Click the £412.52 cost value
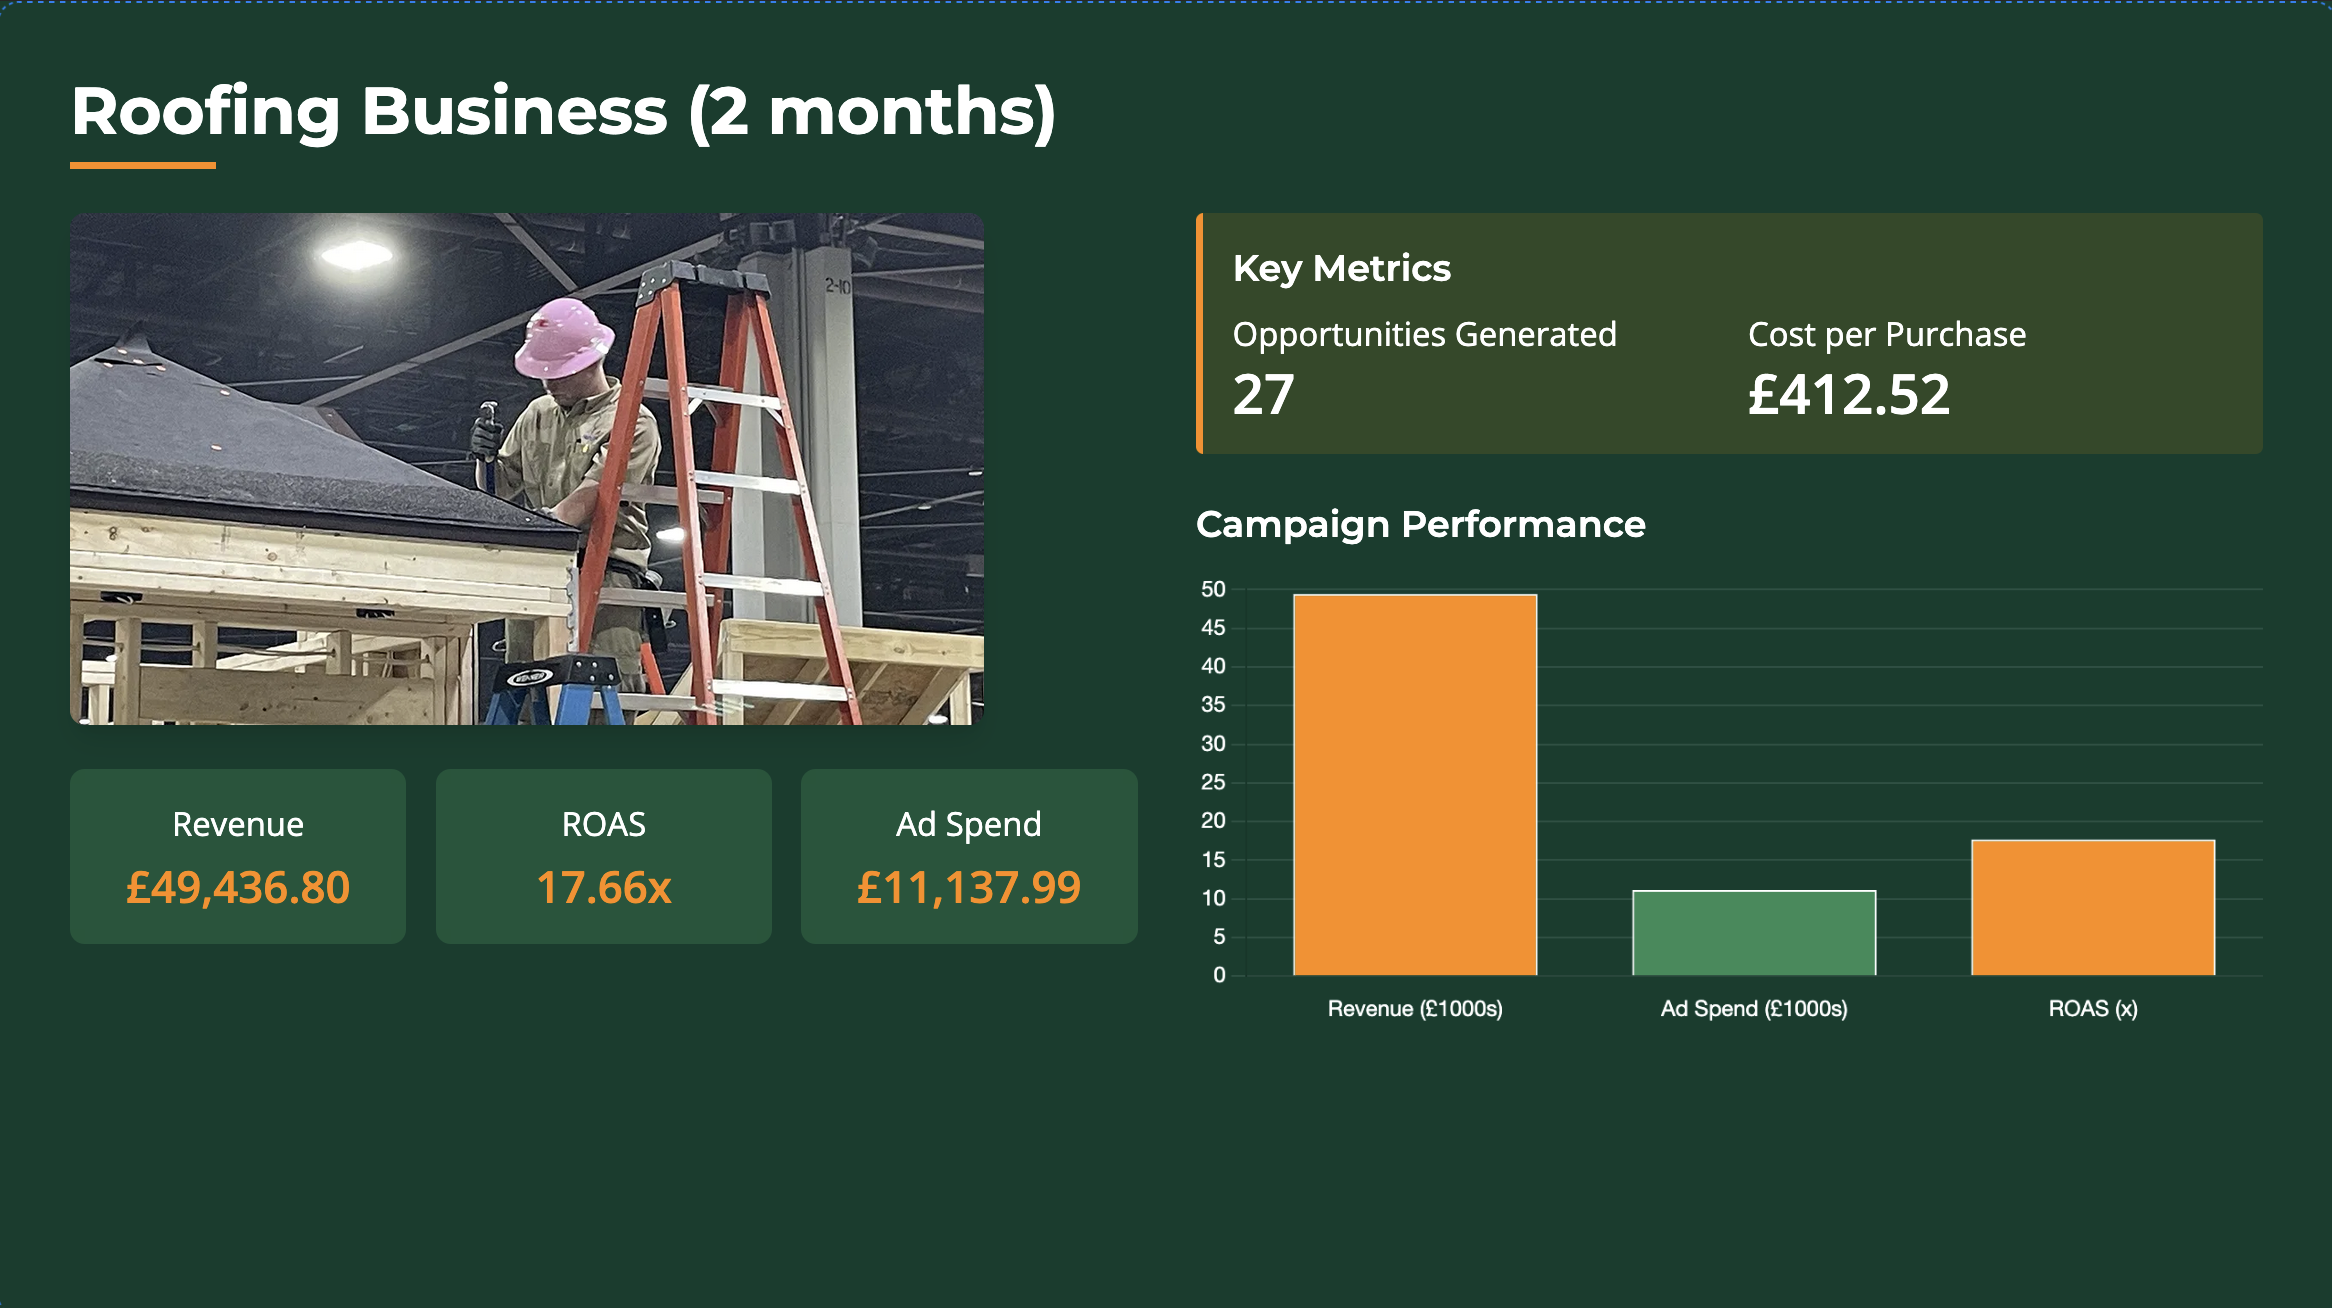Viewport: 2332px width, 1308px height. pos(1848,395)
